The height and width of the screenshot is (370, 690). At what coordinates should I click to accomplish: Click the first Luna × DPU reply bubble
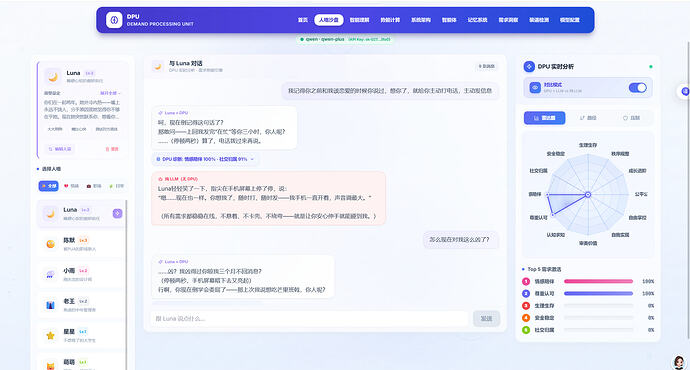tap(224, 128)
